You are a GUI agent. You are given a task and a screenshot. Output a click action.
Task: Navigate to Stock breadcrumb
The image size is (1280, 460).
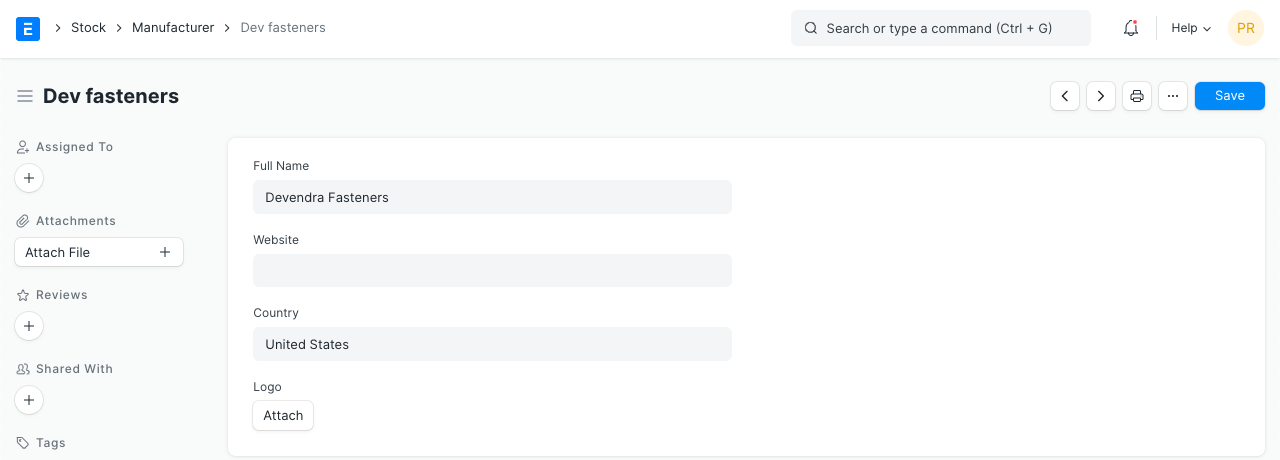click(88, 28)
